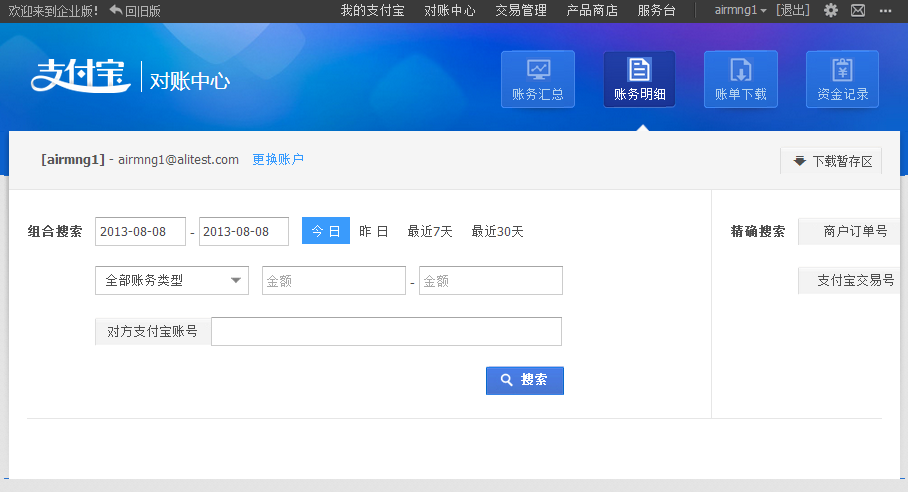Open 产品商店 menu item
The image size is (908, 492).
tap(592, 10)
